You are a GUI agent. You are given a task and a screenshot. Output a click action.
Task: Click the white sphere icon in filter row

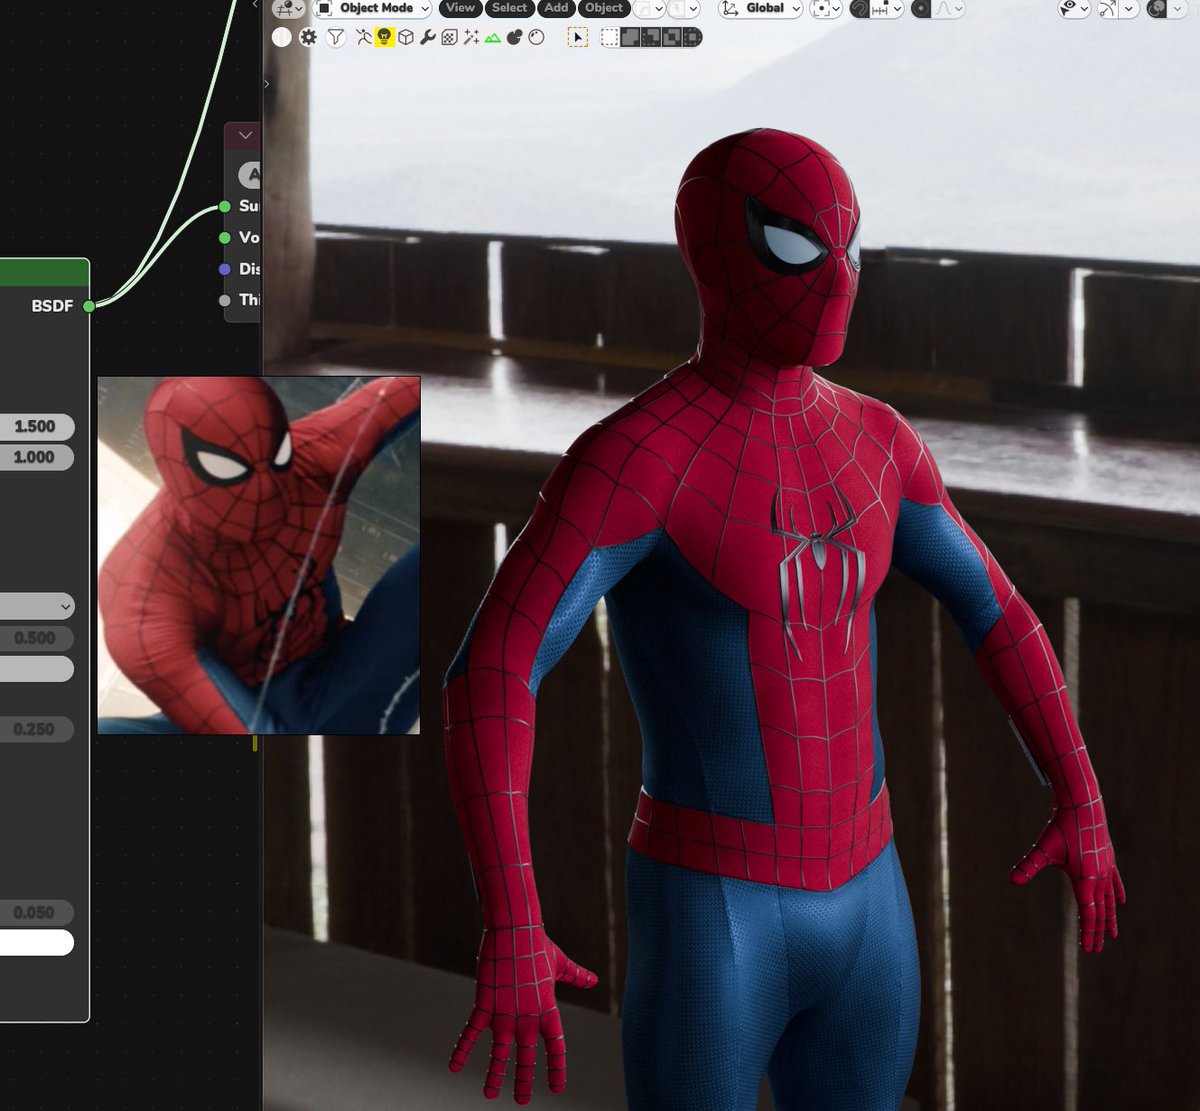(281, 37)
